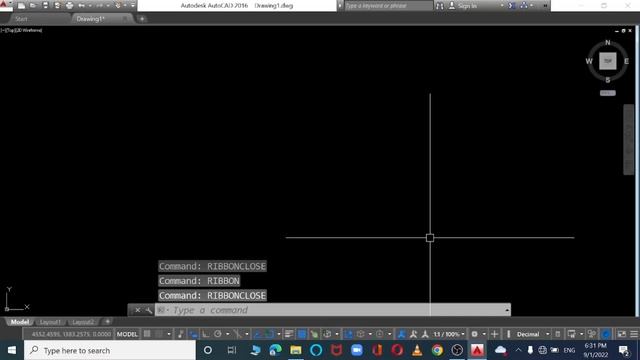Image resolution: width=640 pixels, height=360 pixels.
Task: Open the AutoCAD application menu logo
Action: (x=4, y=5)
